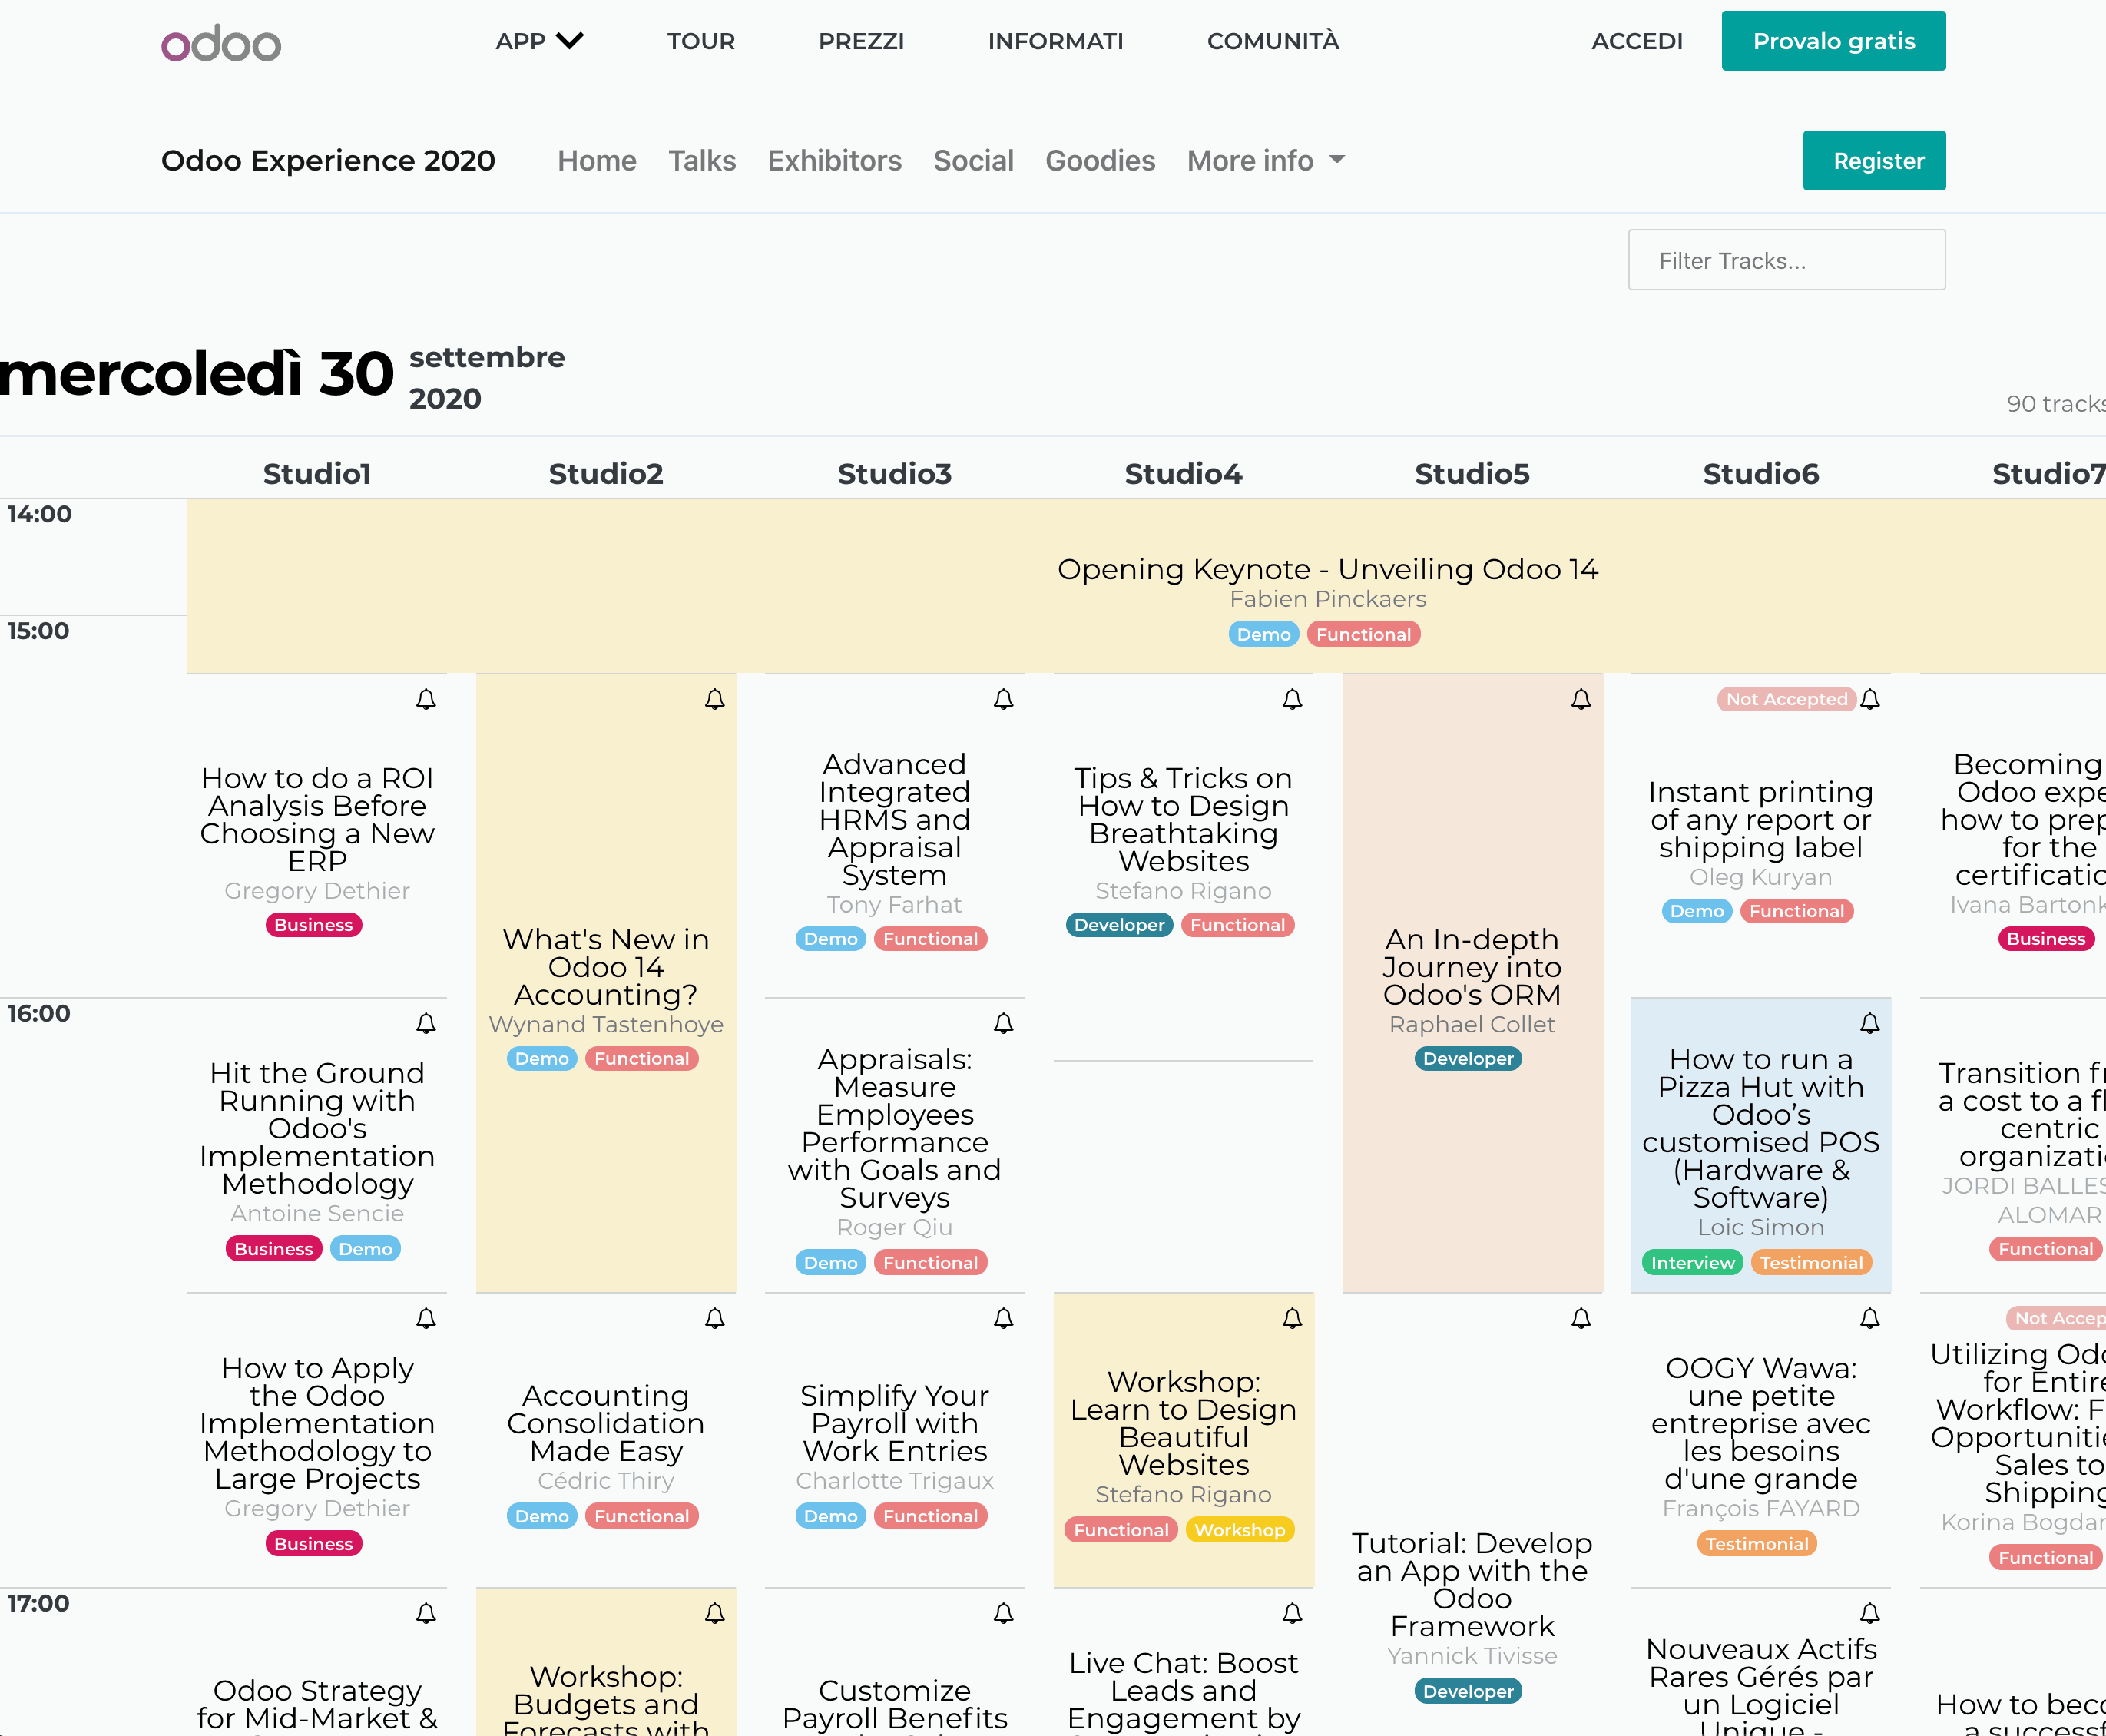Click bell icon on Accounting Consolidation talk
This screenshot has height=1736, width=2106.
pos(715,1318)
